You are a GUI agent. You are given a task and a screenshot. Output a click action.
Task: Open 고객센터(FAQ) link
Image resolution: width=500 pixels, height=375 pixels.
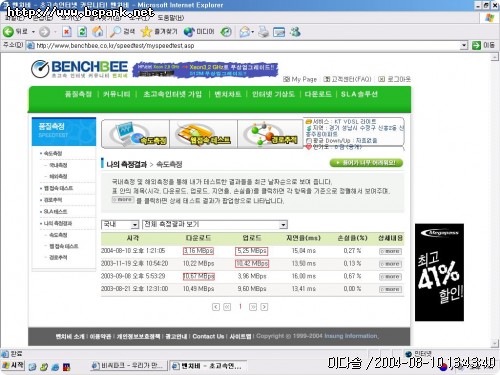click(x=347, y=79)
